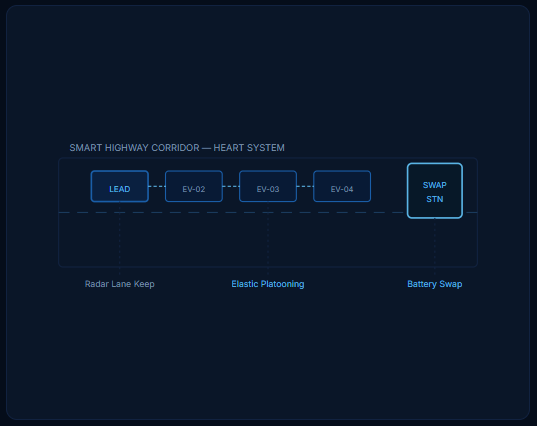Select the link joining EV-03 and EV-04
This screenshot has height=426, width=537.
[305, 186]
